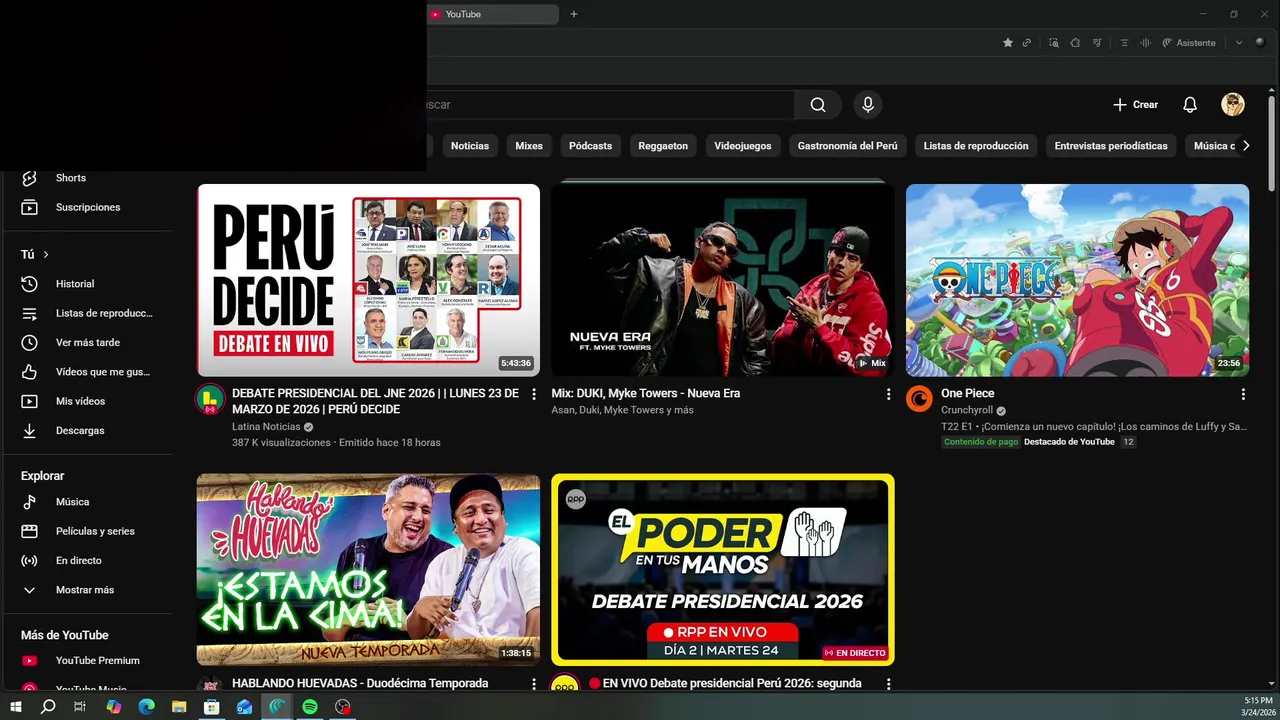
Task: Open Listas de reproducción sidebar item
Action: point(88,313)
